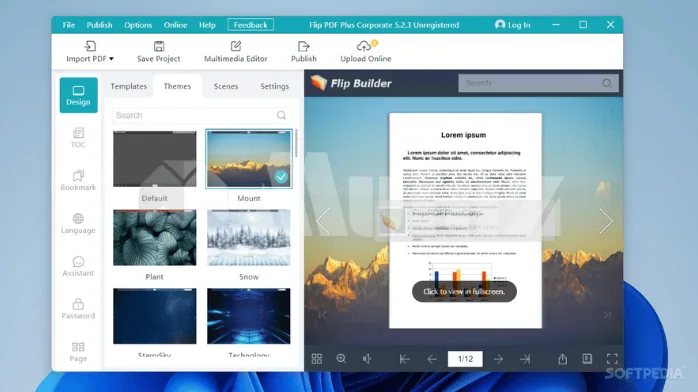698x392 pixels.
Task: Open the Bookmark sidebar panel
Action: click(x=78, y=181)
